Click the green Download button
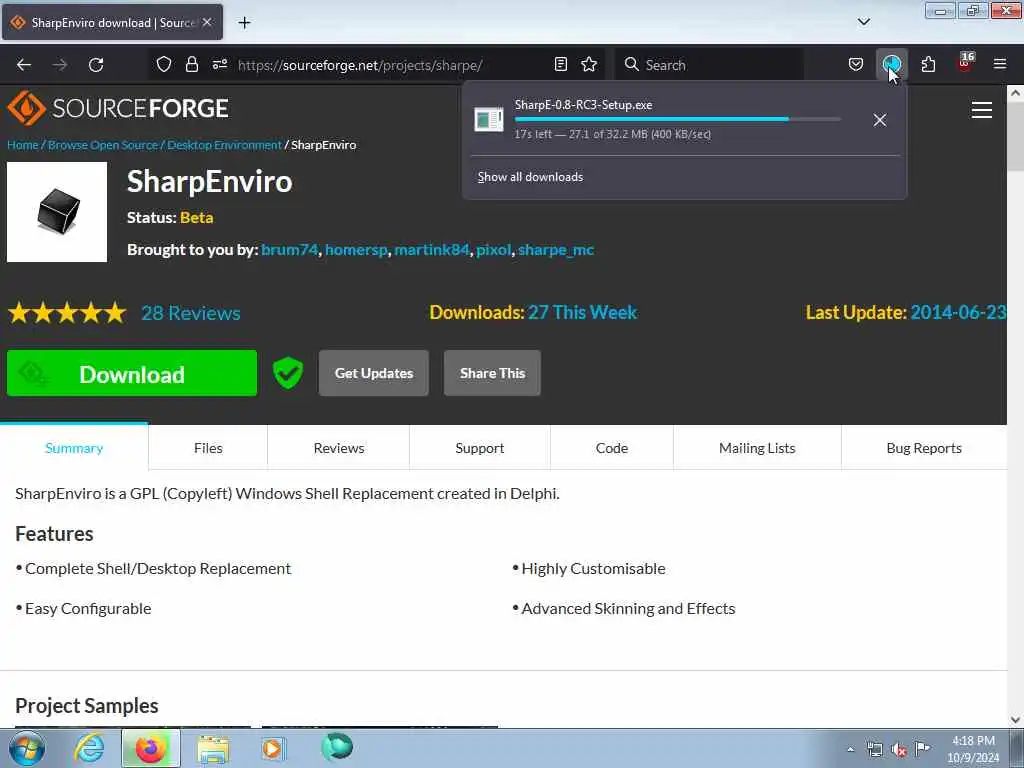 tap(132, 373)
